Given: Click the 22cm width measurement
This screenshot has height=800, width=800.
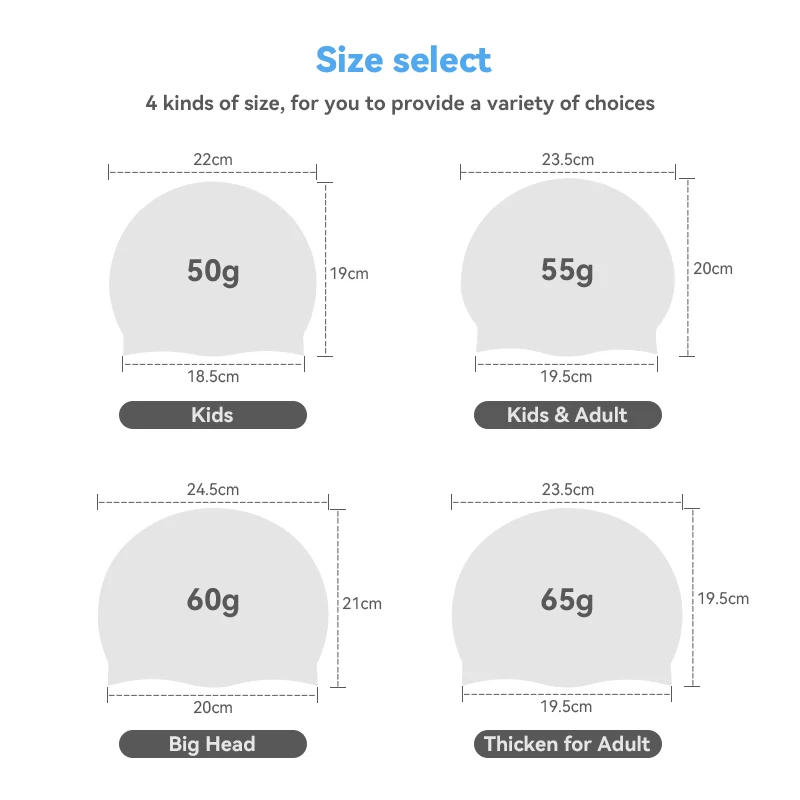Looking at the screenshot, I should tap(213, 160).
